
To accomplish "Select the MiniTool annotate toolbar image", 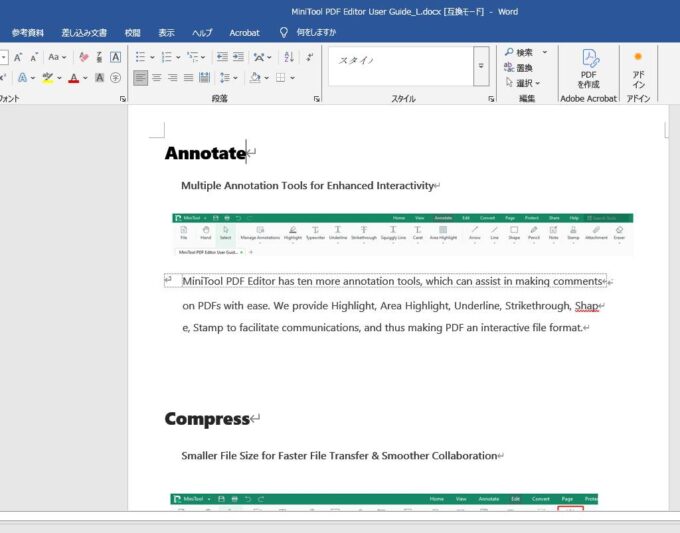I will click(402, 234).
